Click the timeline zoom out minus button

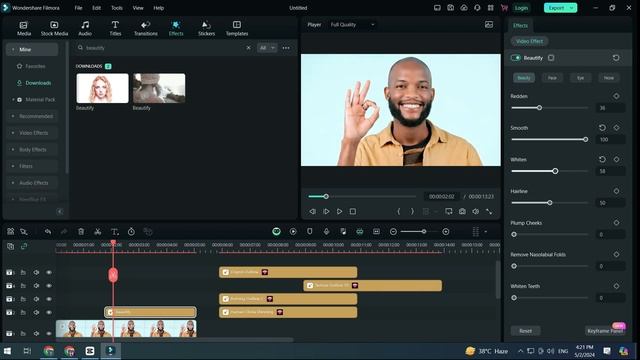click(393, 232)
